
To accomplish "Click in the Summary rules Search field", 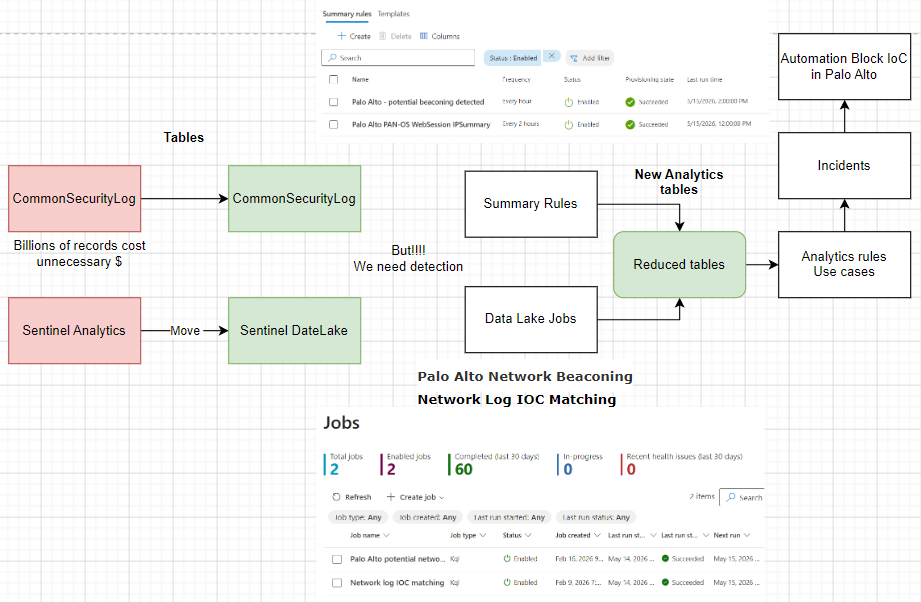I will click(398, 58).
